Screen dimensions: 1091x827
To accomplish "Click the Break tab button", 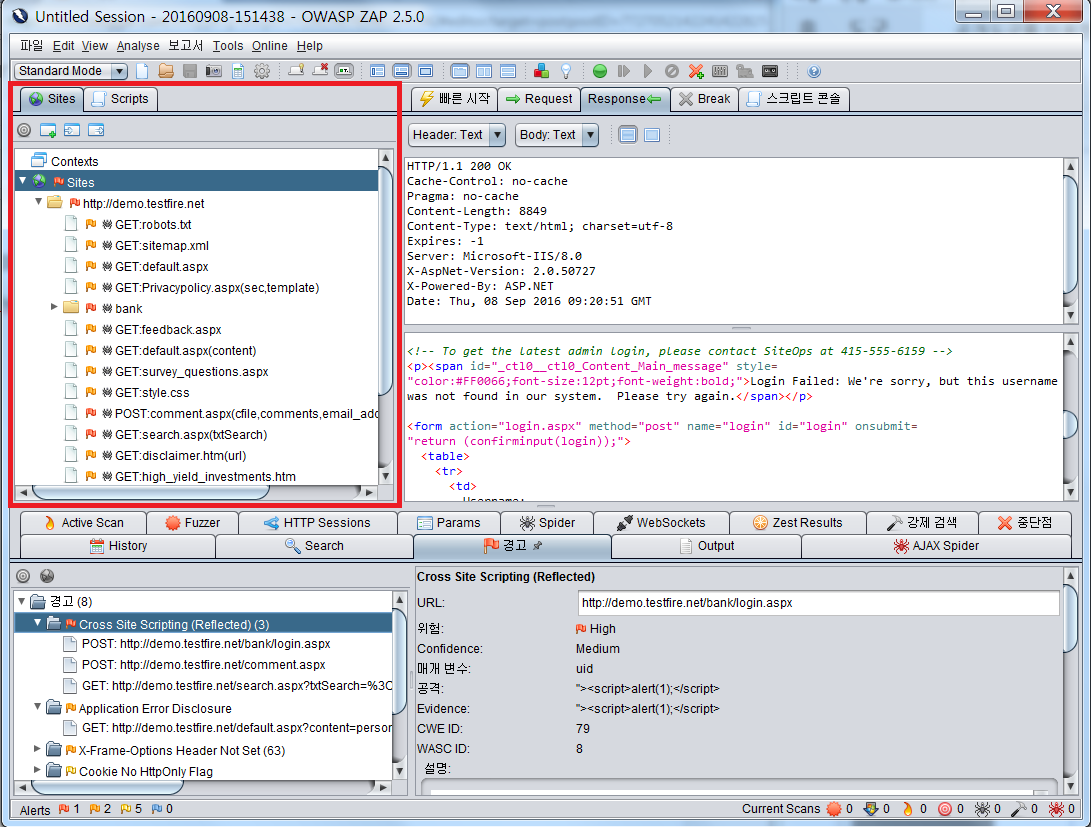I will [x=703, y=98].
